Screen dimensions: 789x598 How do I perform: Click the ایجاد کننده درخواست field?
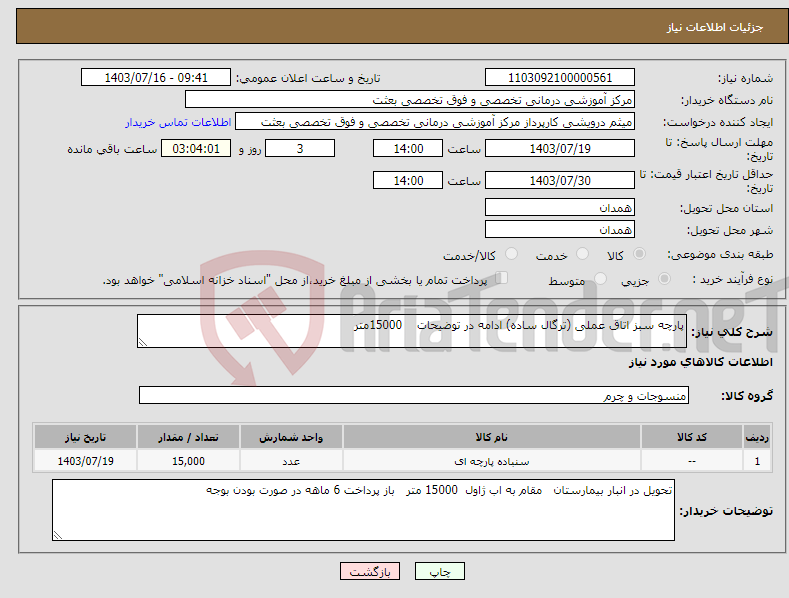pos(435,122)
